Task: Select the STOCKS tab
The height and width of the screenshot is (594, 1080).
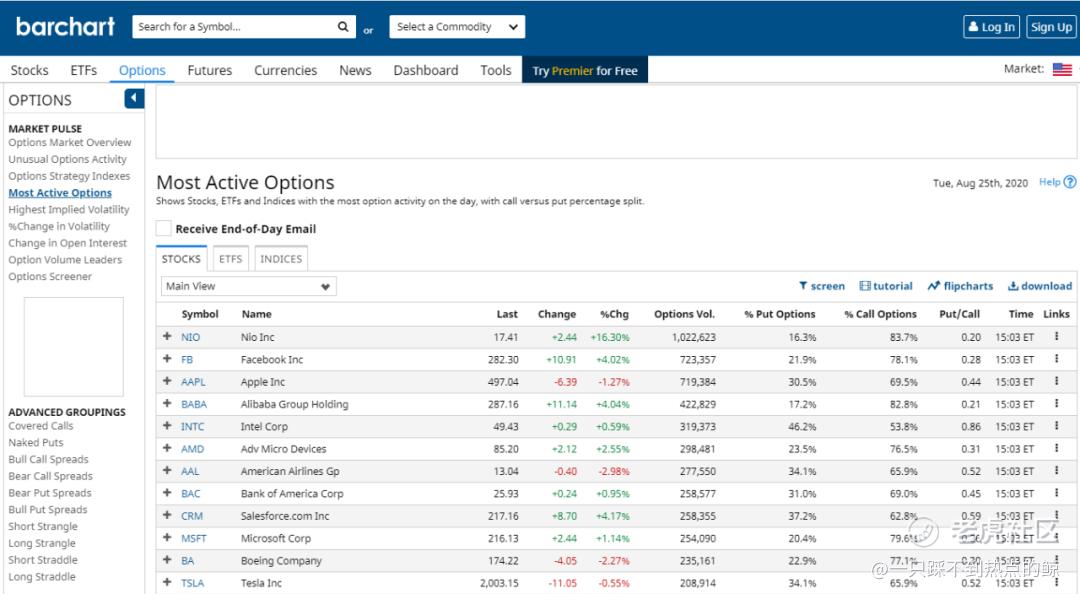Action: pyautogui.click(x=181, y=259)
